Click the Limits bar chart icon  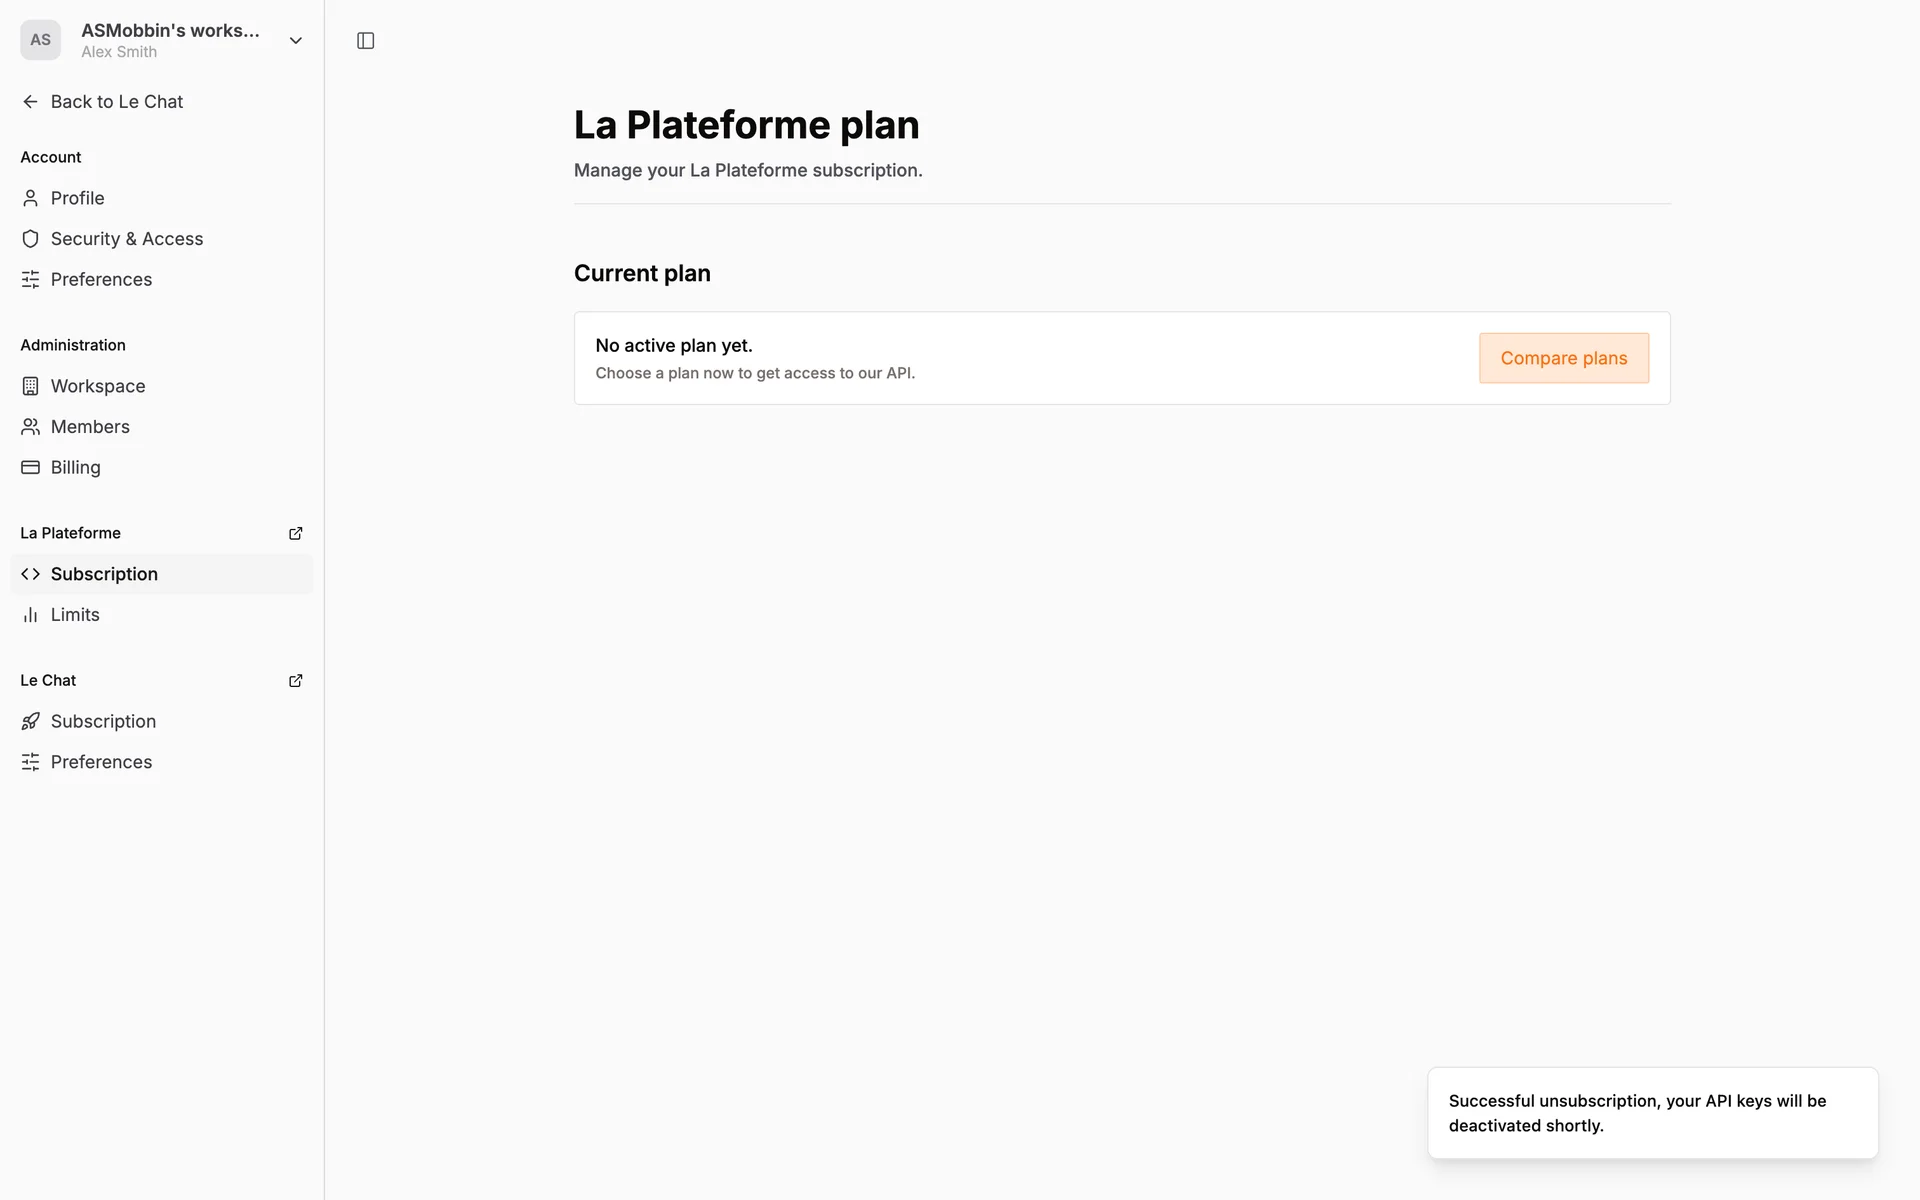(x=30, y=615)
